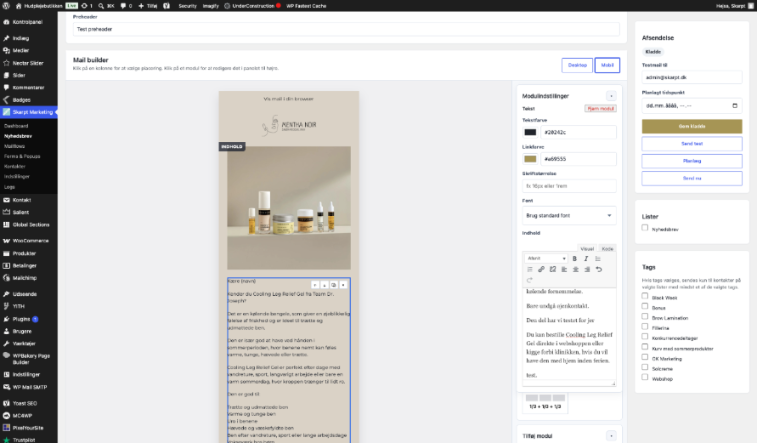Click the Yoast icon in the admin bar
The height and width of the screenshot is (443, 757).
click(167, 6)
